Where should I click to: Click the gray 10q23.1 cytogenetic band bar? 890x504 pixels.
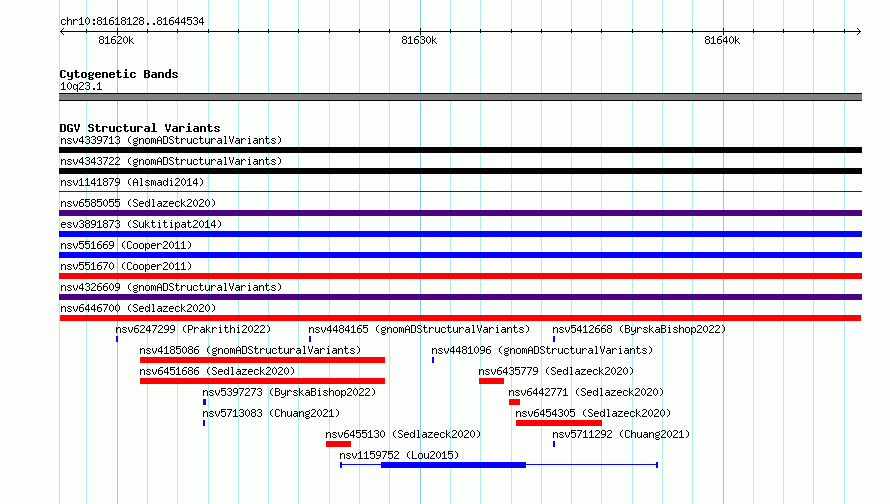point(460,97)
